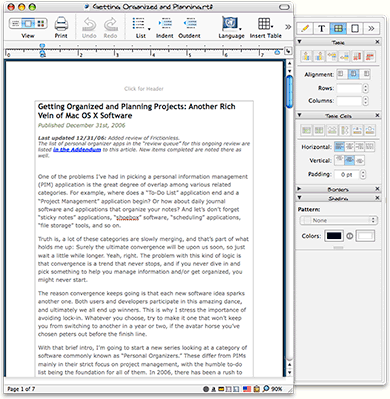390x399 pixels.
Task: Set cell Horizontal alignment to center
Action: 350,147
